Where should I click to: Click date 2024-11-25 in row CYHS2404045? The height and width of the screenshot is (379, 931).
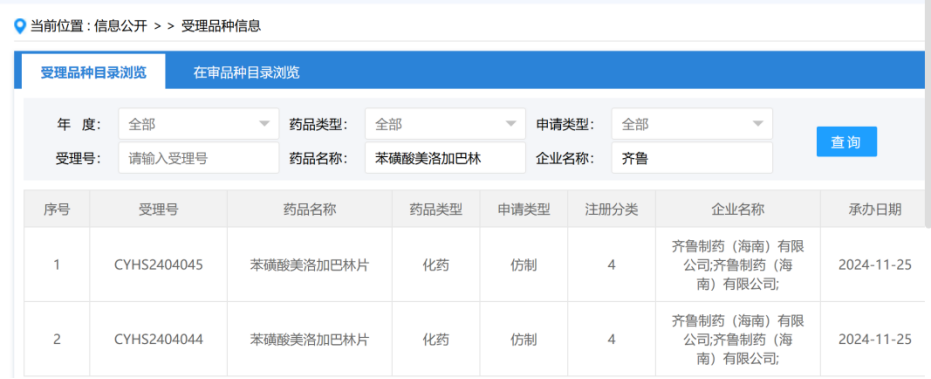coord(875,265)
